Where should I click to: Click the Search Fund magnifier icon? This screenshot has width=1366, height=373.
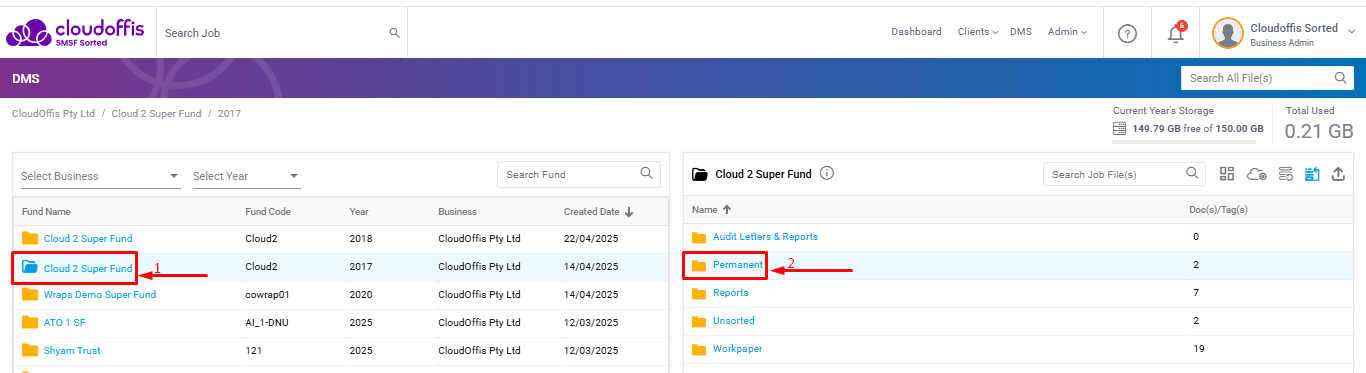point(647,174)
